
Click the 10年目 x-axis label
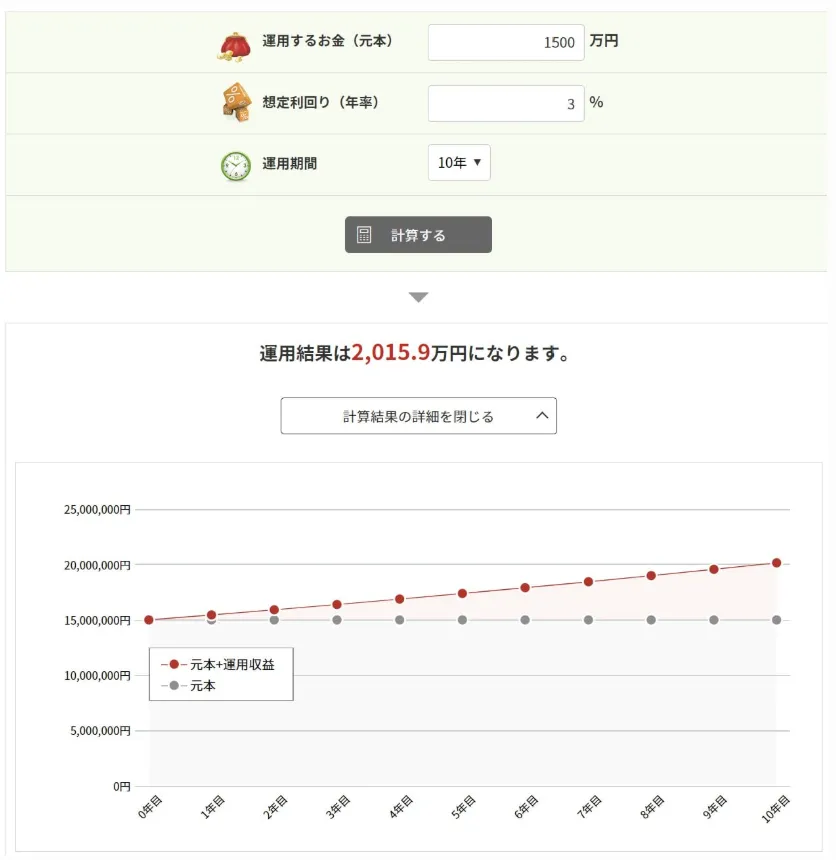tap(776, 809)
